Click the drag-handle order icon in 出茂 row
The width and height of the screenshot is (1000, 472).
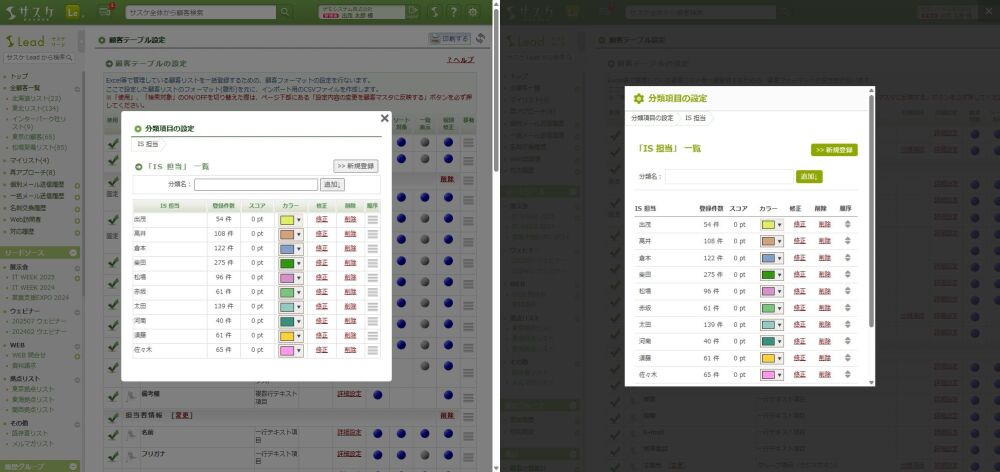click(373, 219)
